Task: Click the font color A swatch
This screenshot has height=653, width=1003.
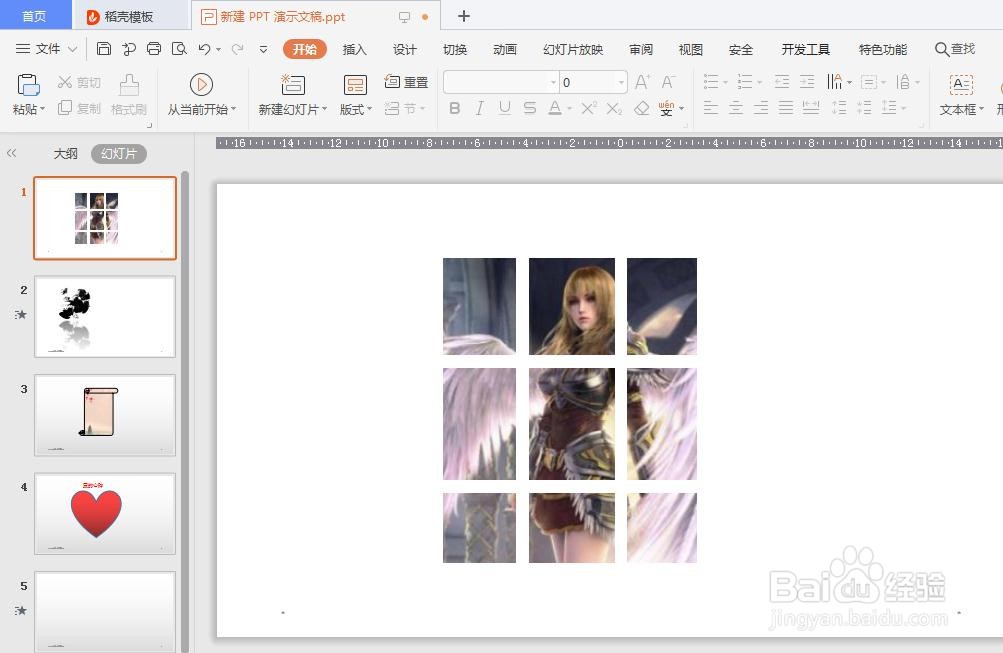Action: click(x=555, y=108)
